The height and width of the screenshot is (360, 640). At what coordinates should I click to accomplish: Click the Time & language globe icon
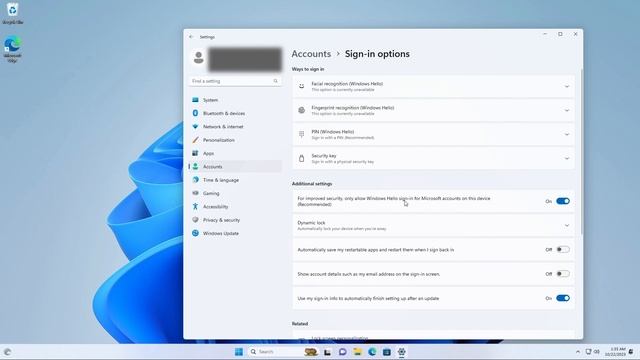pos(195,180)
